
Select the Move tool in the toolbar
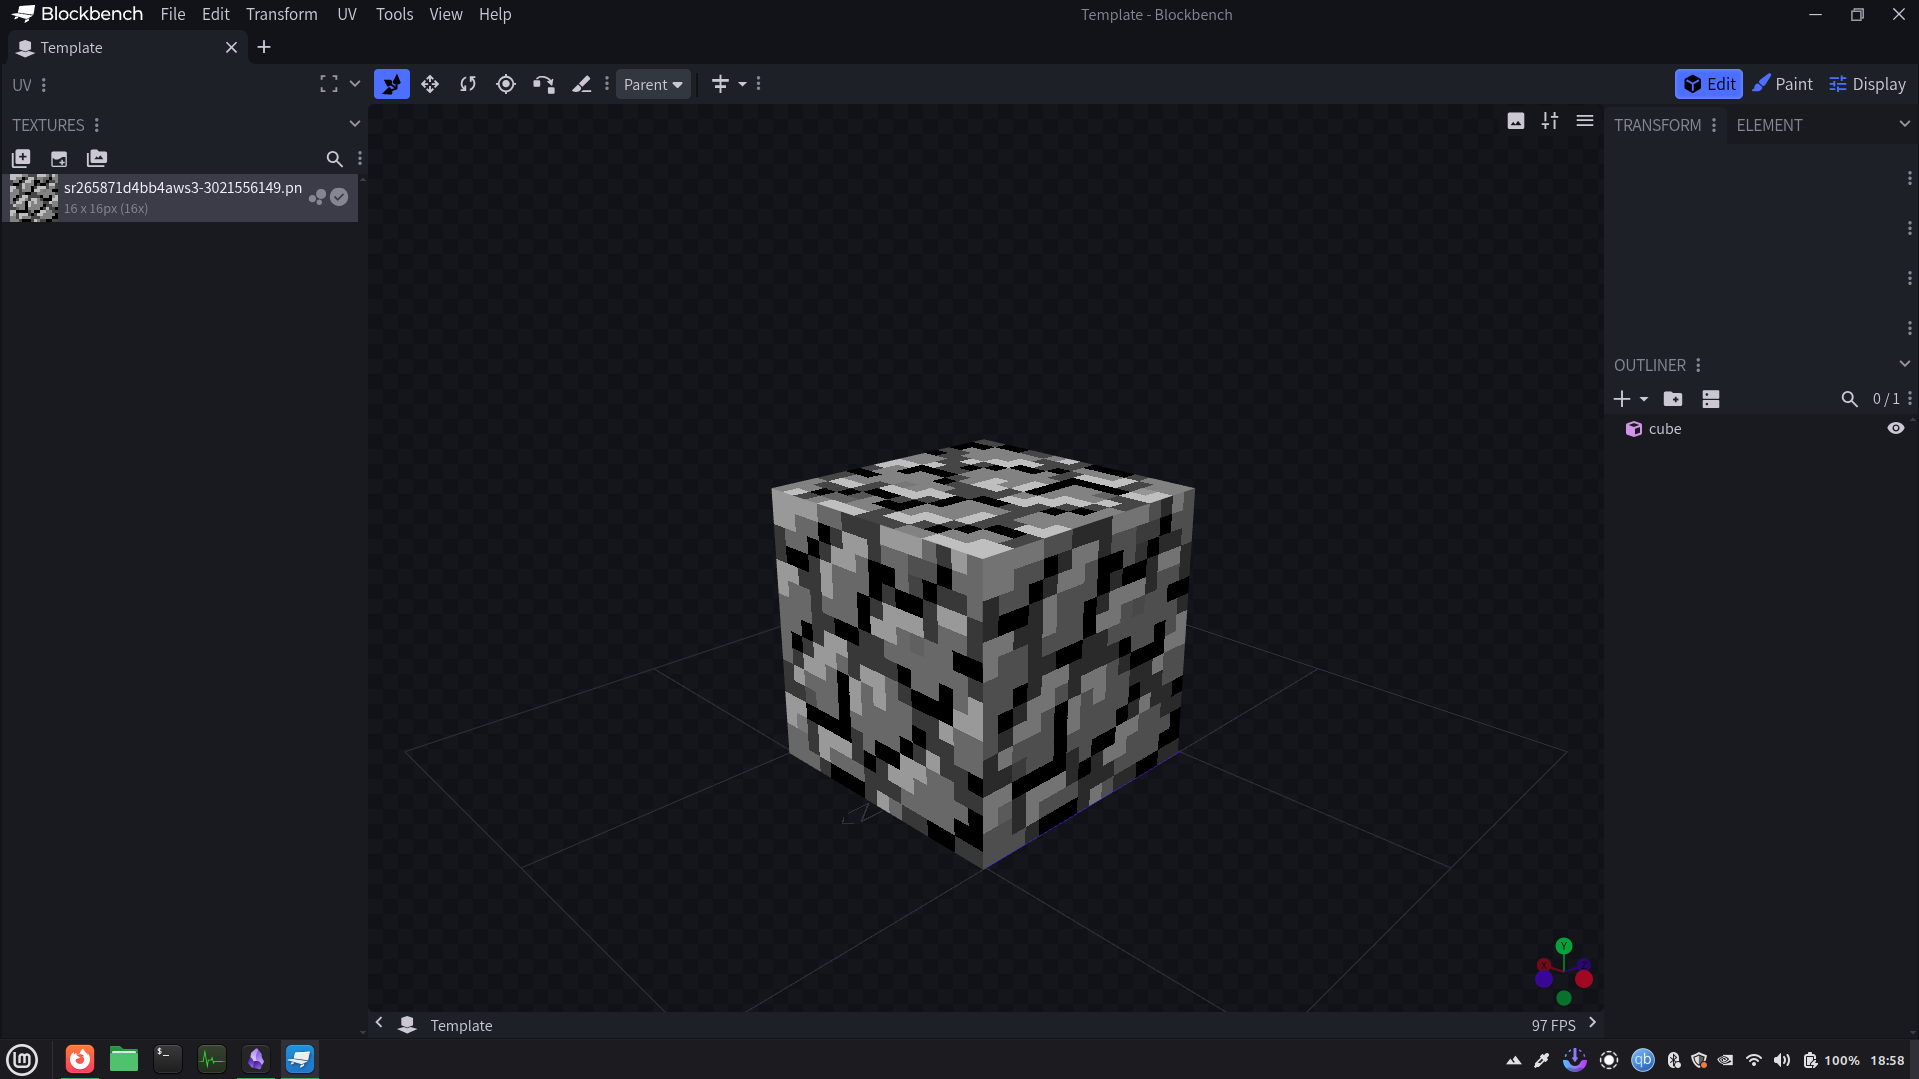429,84
